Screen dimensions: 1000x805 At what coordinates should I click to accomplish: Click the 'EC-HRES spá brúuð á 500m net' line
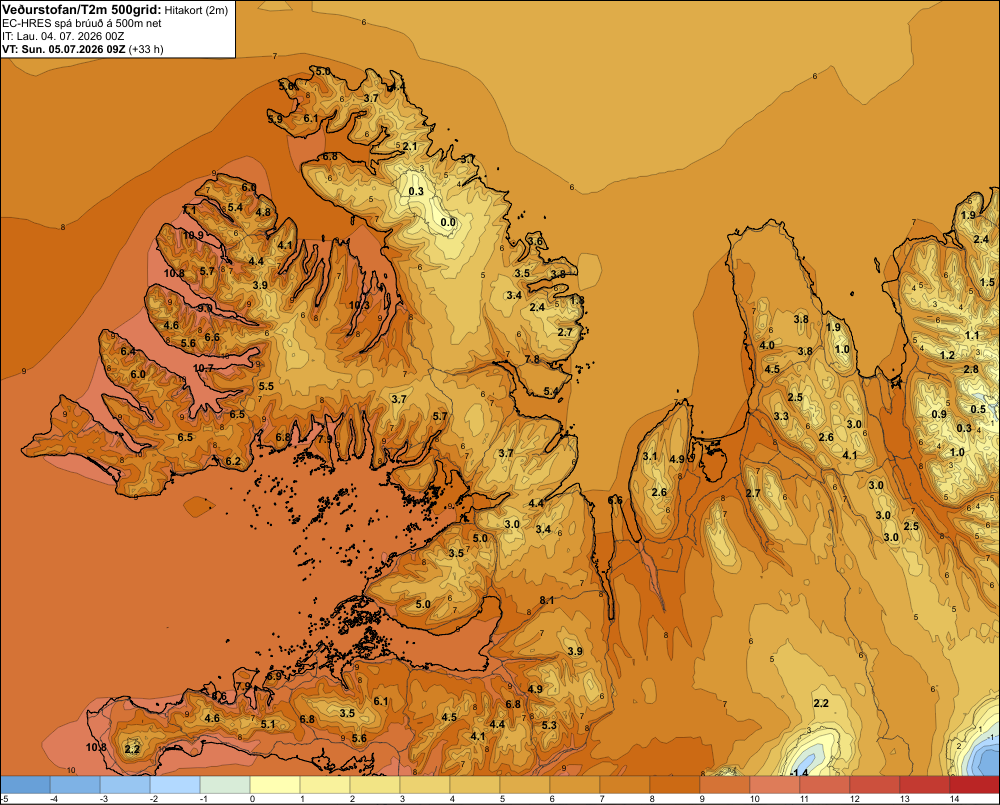point(82,23)
